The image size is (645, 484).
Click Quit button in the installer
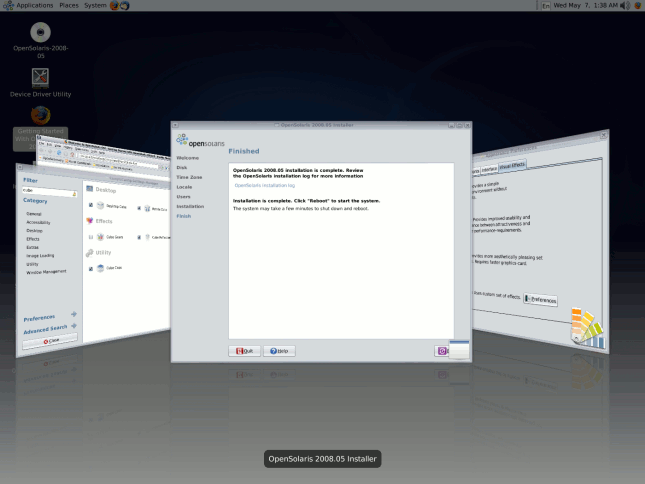click(244, 351)
